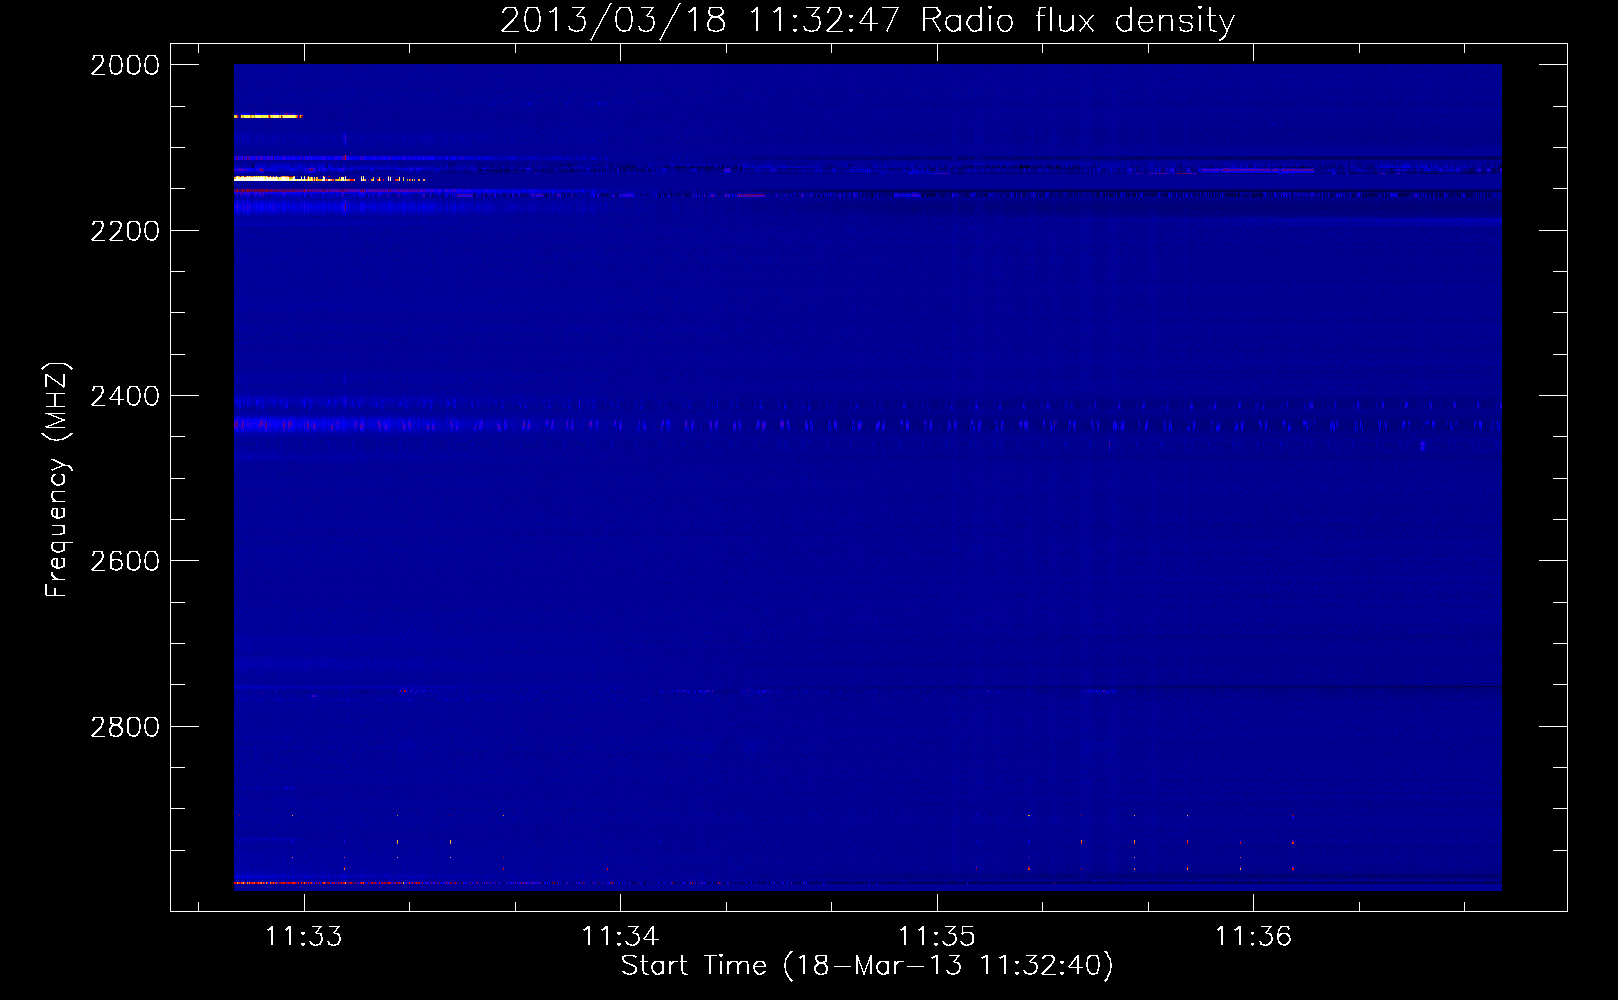The image size is (1618, 1000).
Task: Click the 11:33 time tick label
Action: [303, 936]
